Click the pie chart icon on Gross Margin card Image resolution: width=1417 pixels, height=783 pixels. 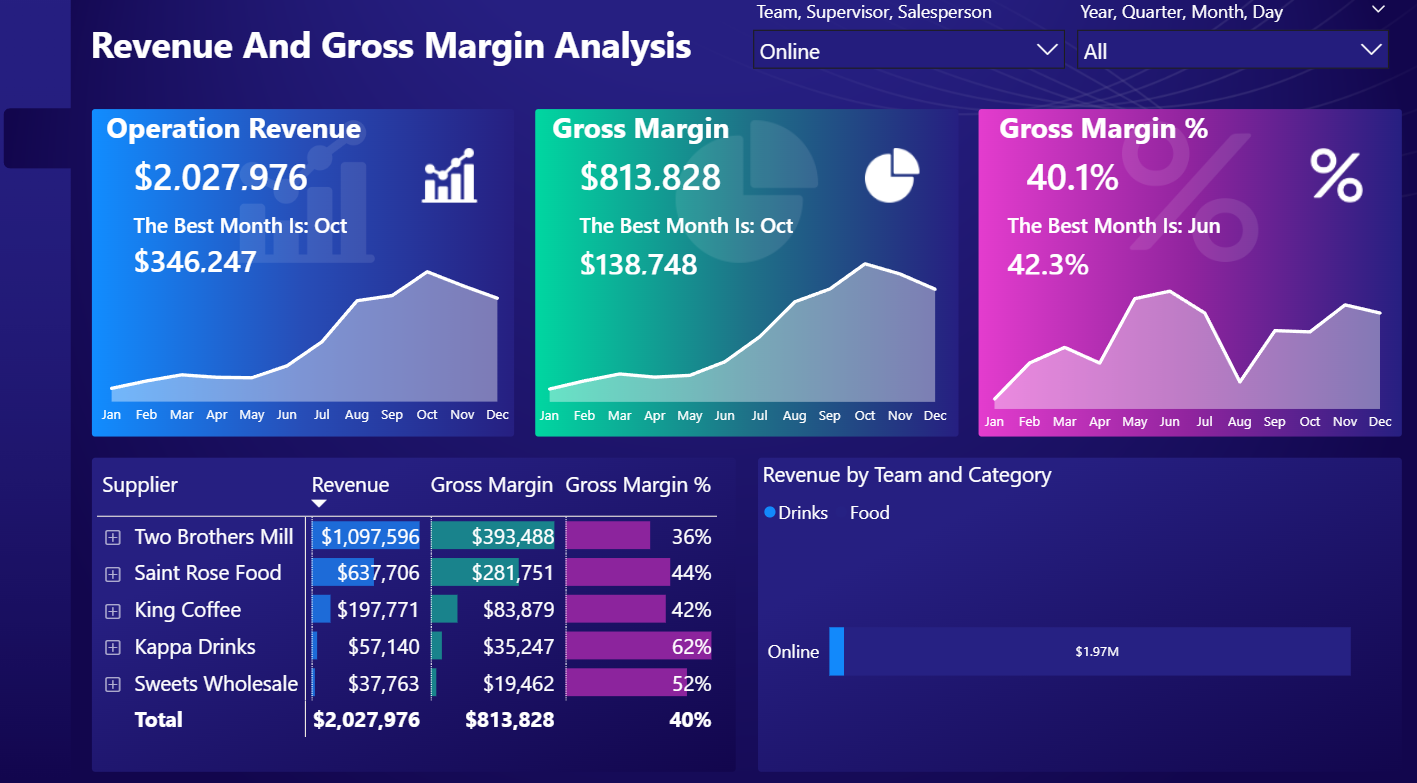pos(892,172)
